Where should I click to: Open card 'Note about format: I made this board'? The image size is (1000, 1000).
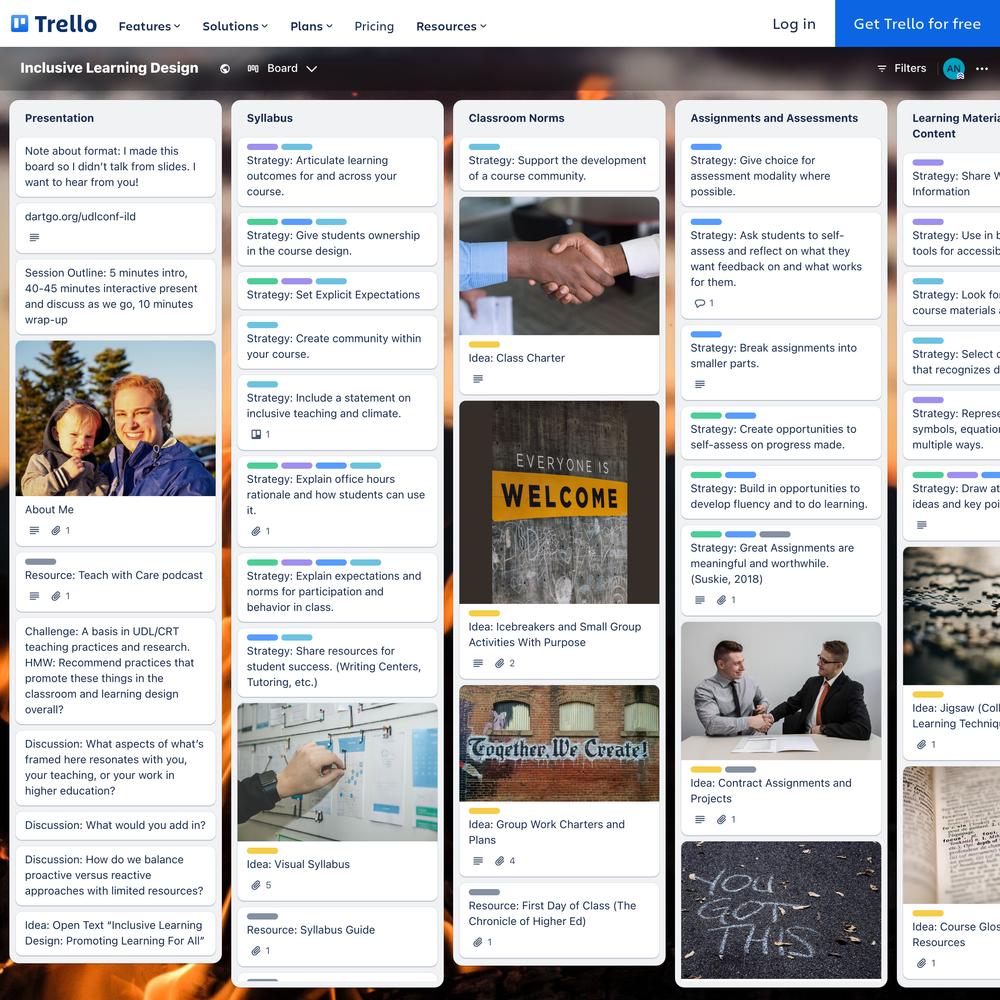pos(115,167)
